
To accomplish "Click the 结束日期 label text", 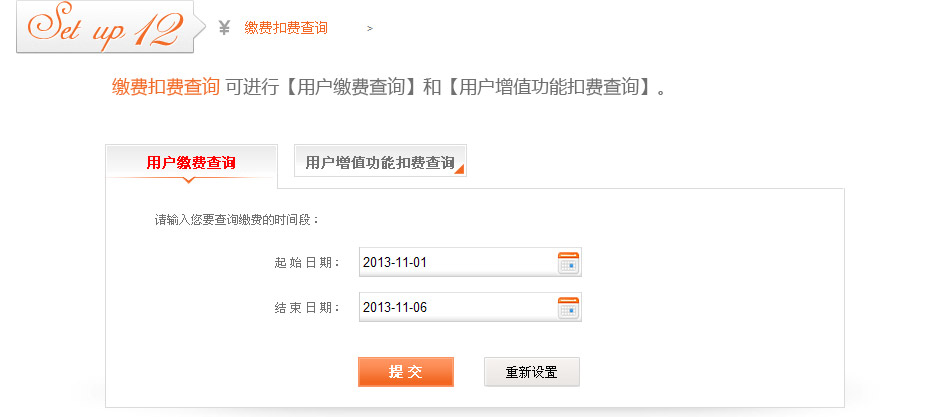I will pos(307,307).
